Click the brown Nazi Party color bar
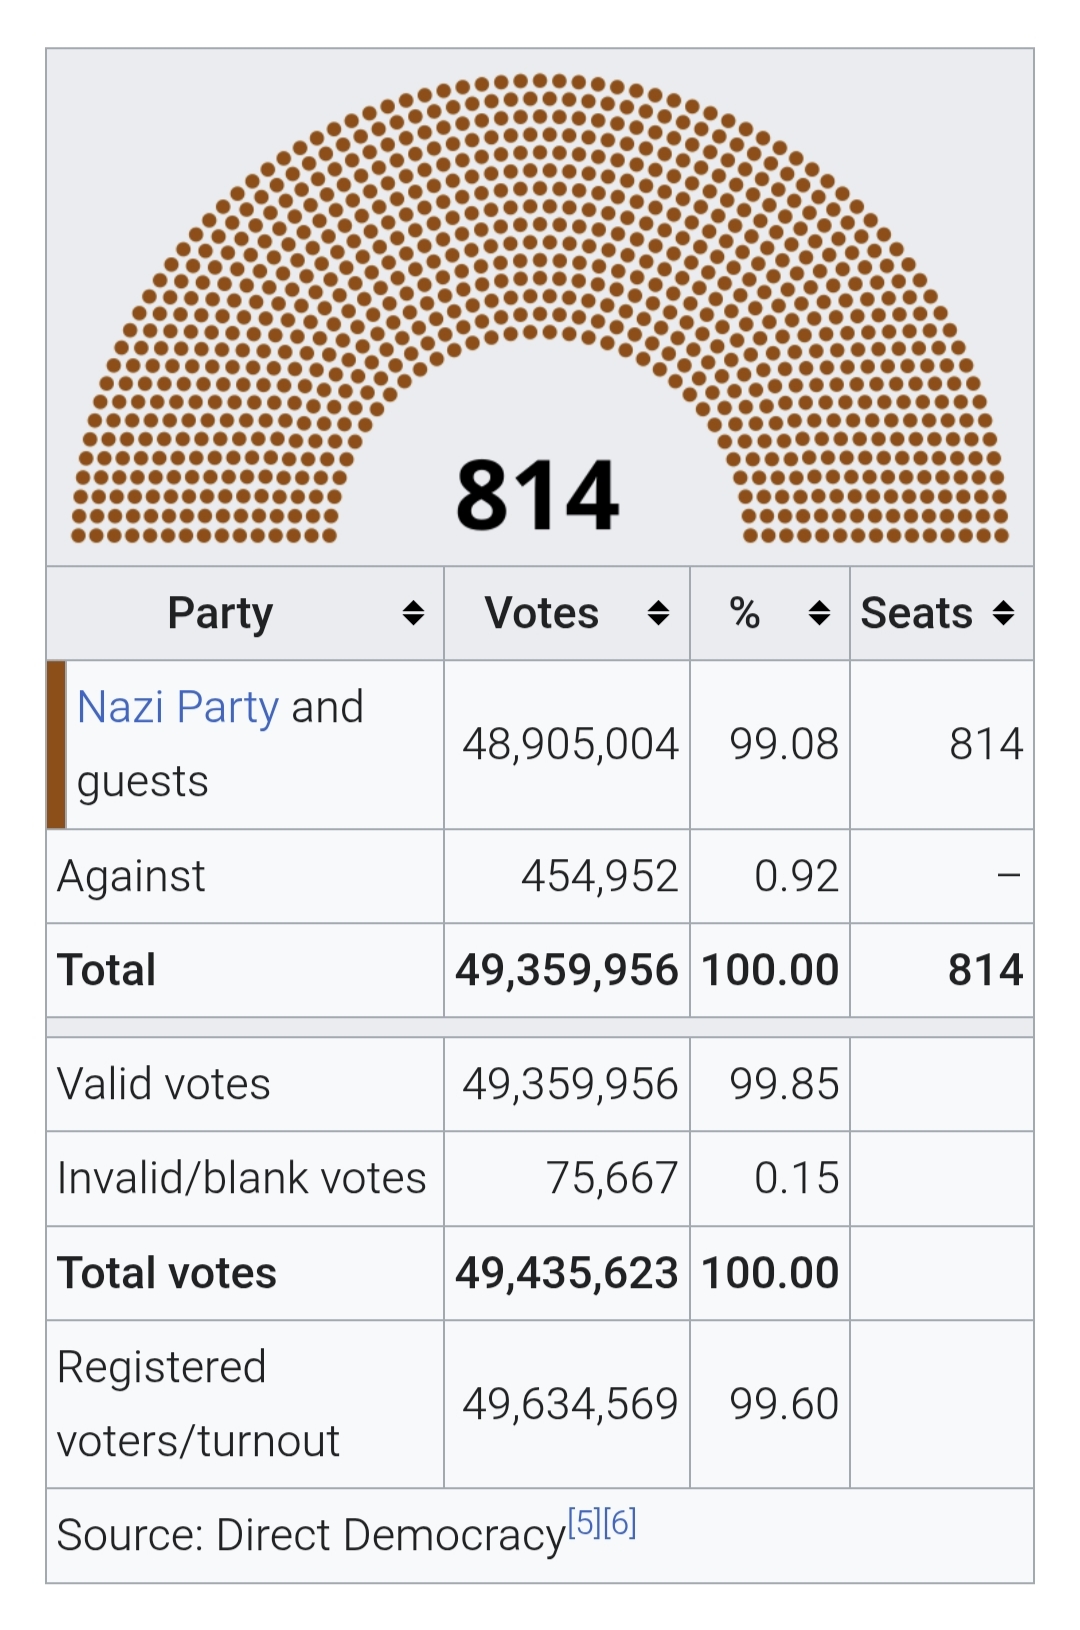The image size is (1080, 1630). 56,744
